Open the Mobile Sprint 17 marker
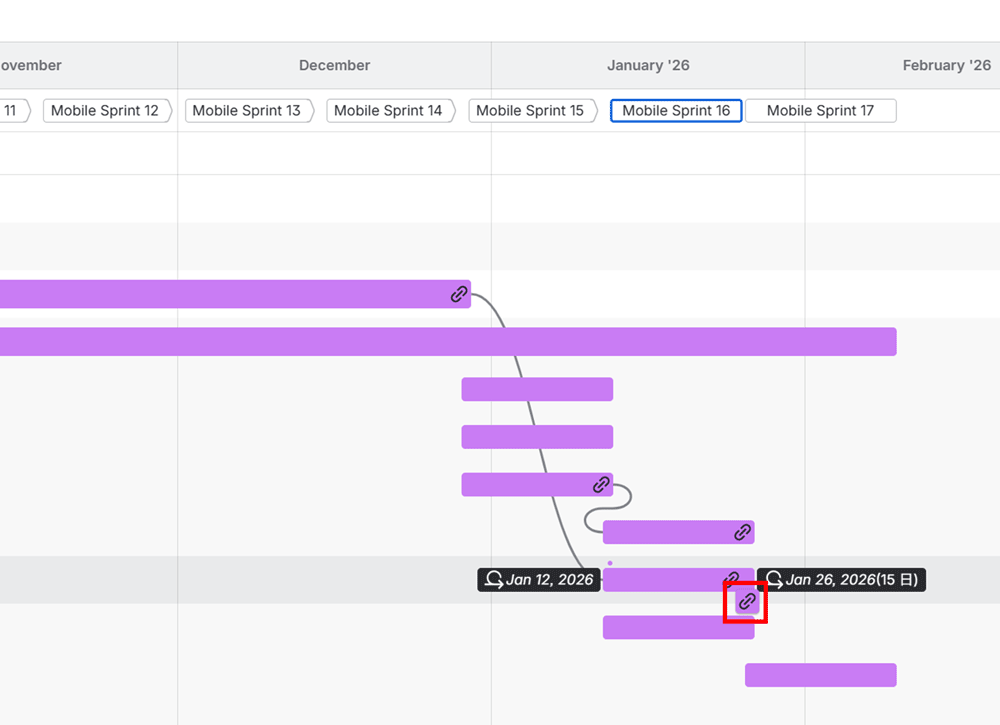The image size is (1000, 725). pyautogui.click(x=820, y=111)
